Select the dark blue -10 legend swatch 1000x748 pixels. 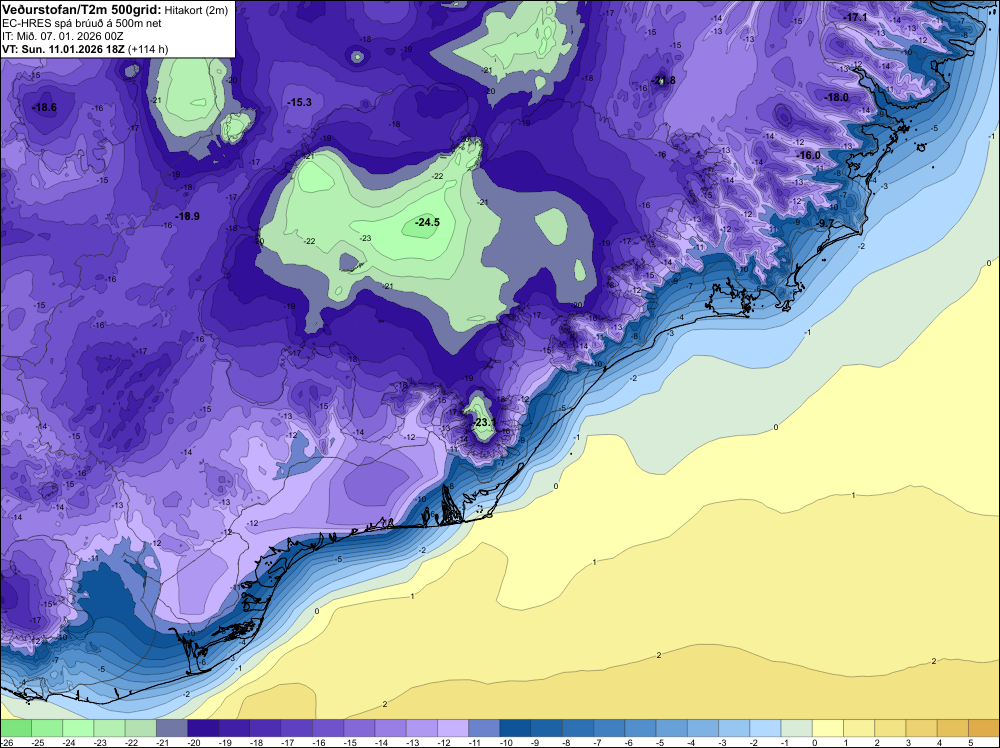515,728
